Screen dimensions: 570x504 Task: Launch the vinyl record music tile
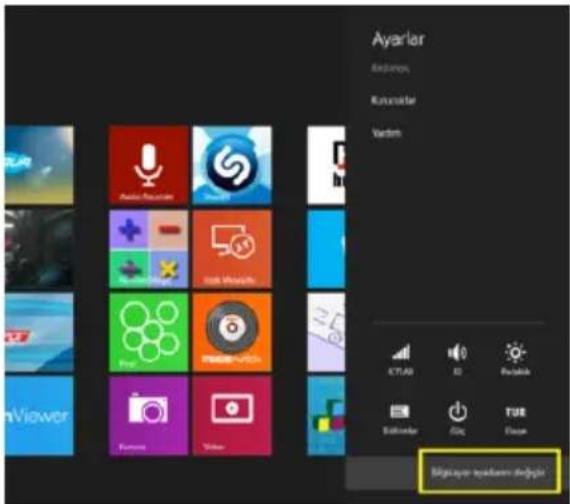pyautogui.click(x=232, y=332)
